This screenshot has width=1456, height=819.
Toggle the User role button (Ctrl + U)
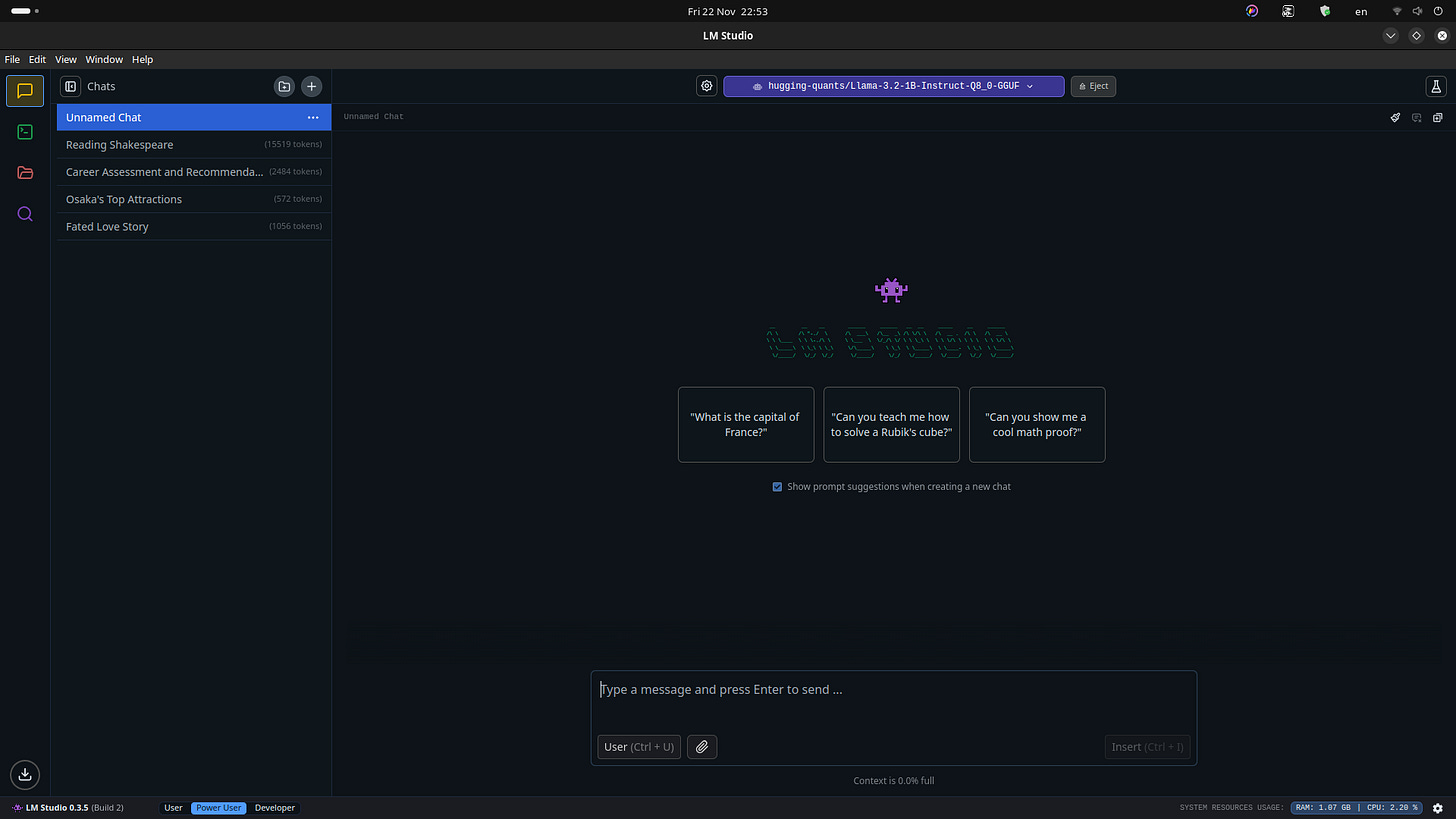point(639,747)
